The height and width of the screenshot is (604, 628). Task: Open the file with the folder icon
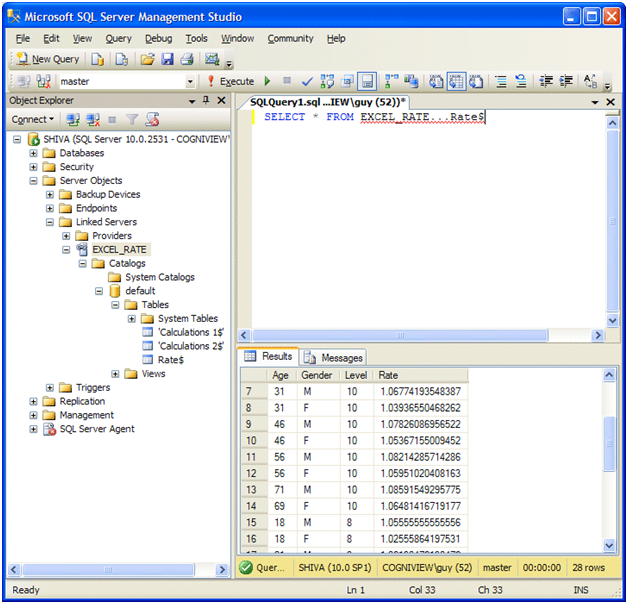pyautogui.click(x=147, y=59)
